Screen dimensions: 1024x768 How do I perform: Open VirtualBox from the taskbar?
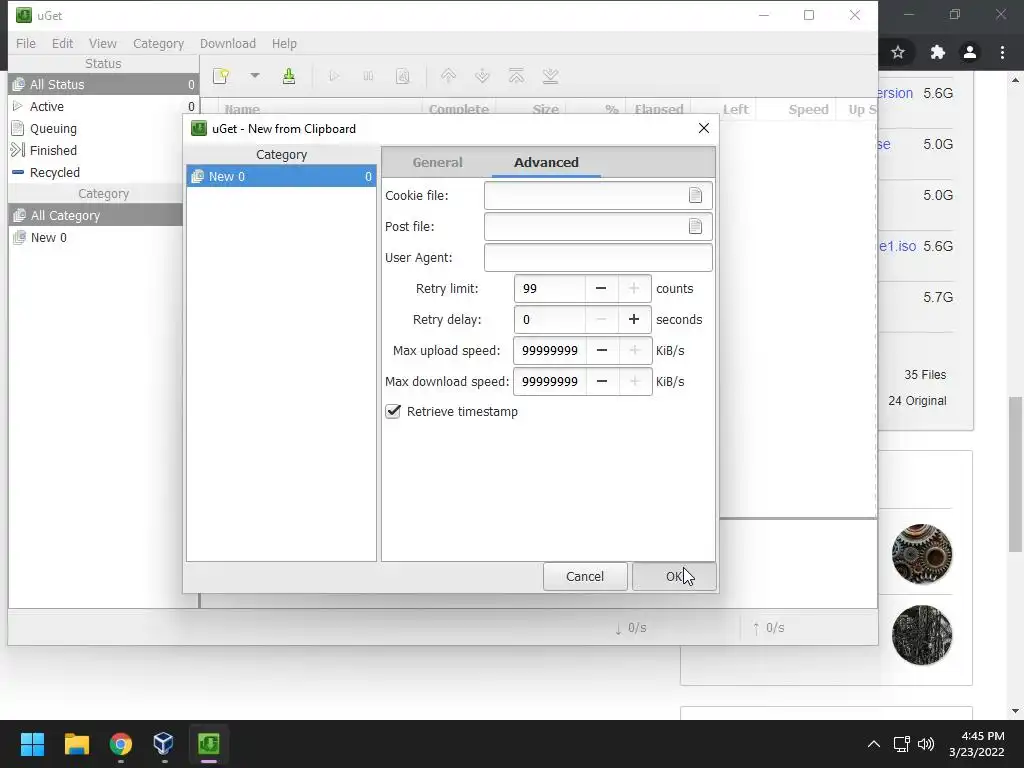[164, 744]
